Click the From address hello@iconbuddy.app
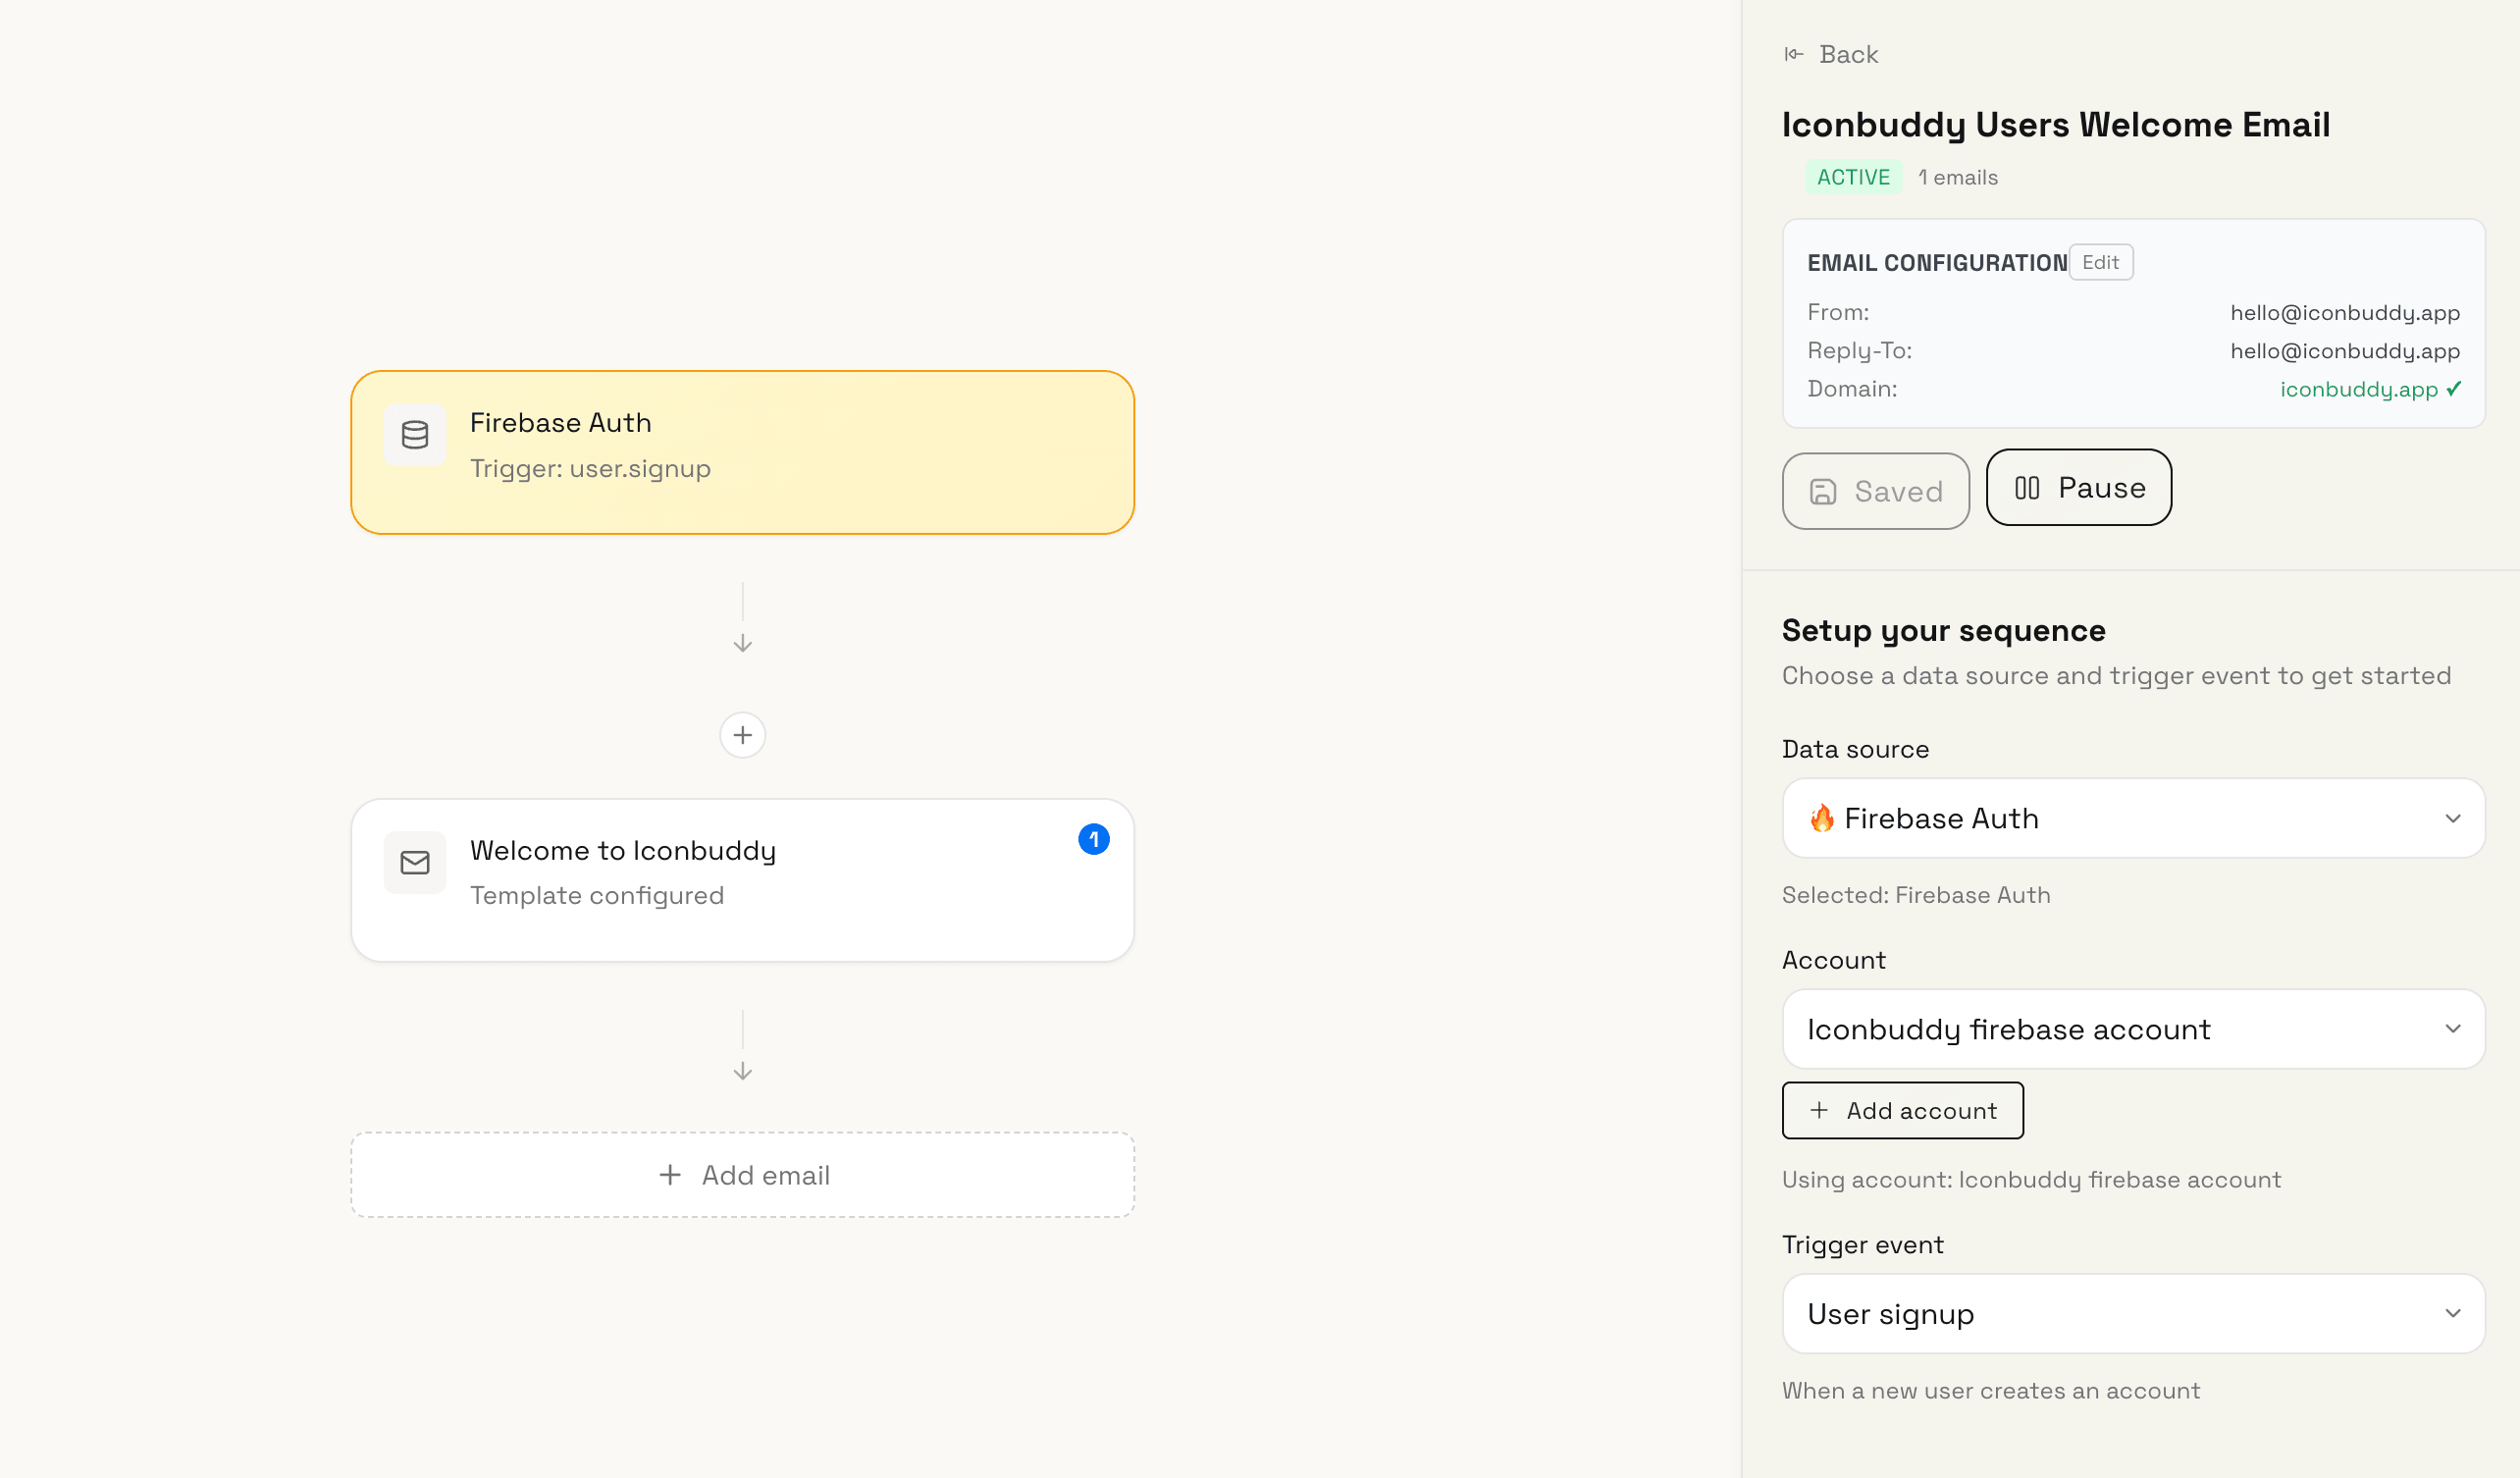The height and width of the screenshot is (1478, 2520). tap(2344, 313)
